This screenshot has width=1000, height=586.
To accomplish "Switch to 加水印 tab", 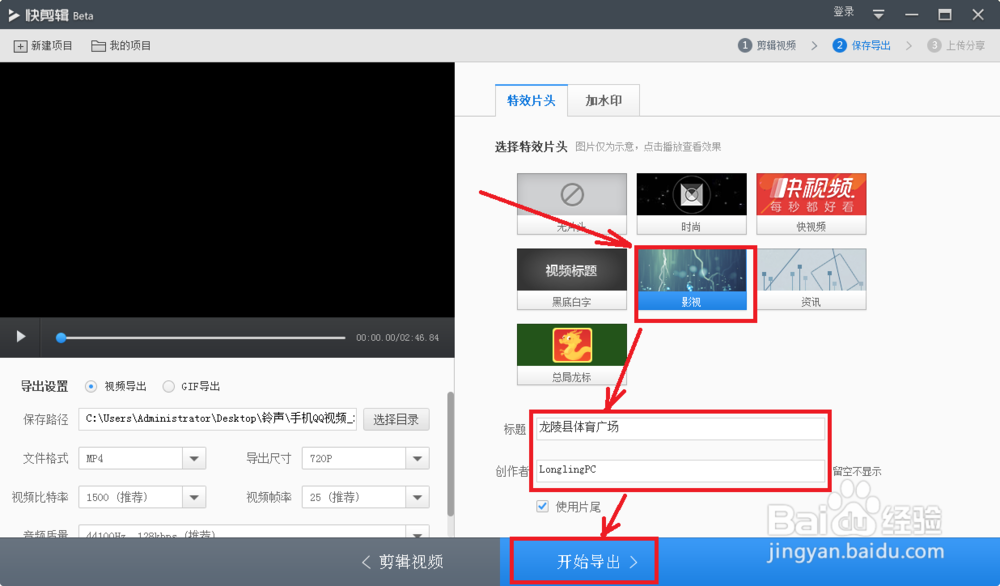I will (x=603, y=100).
